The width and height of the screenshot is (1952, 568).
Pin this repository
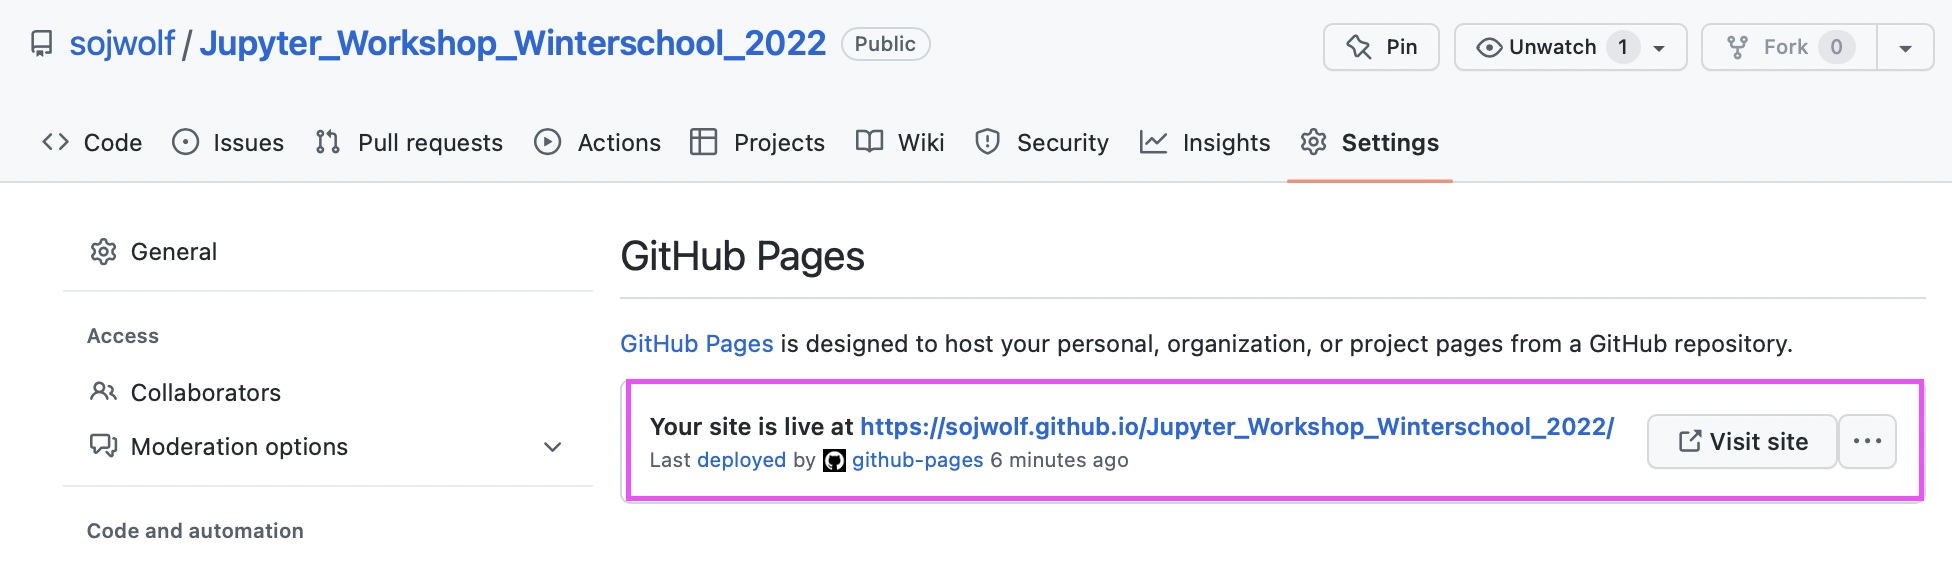(x=1381, y=47)
